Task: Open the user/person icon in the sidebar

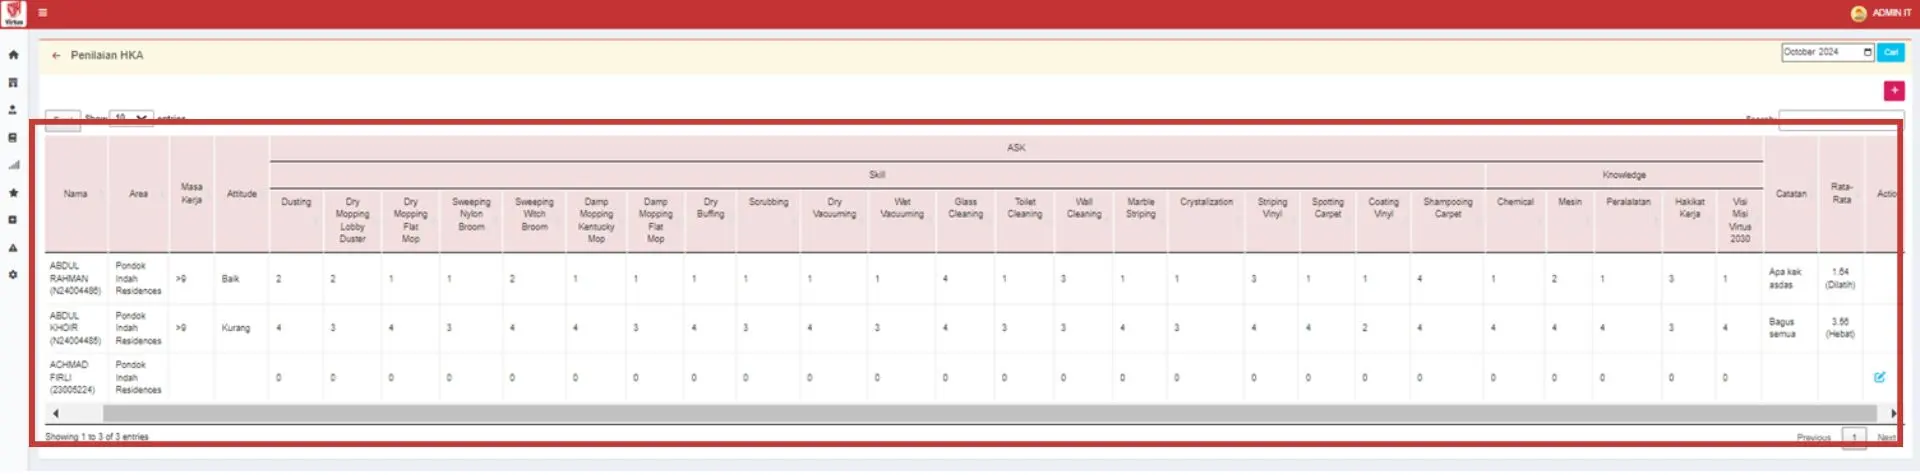Action: pyautogui.click(x=13, y=110)
